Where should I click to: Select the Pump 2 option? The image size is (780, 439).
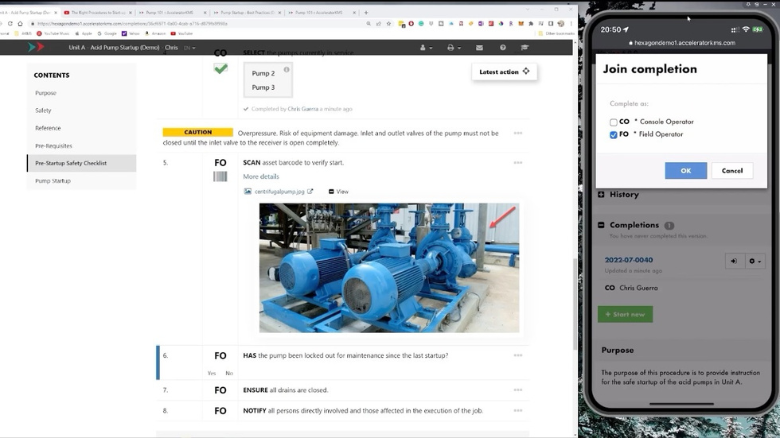pos(263,73)
